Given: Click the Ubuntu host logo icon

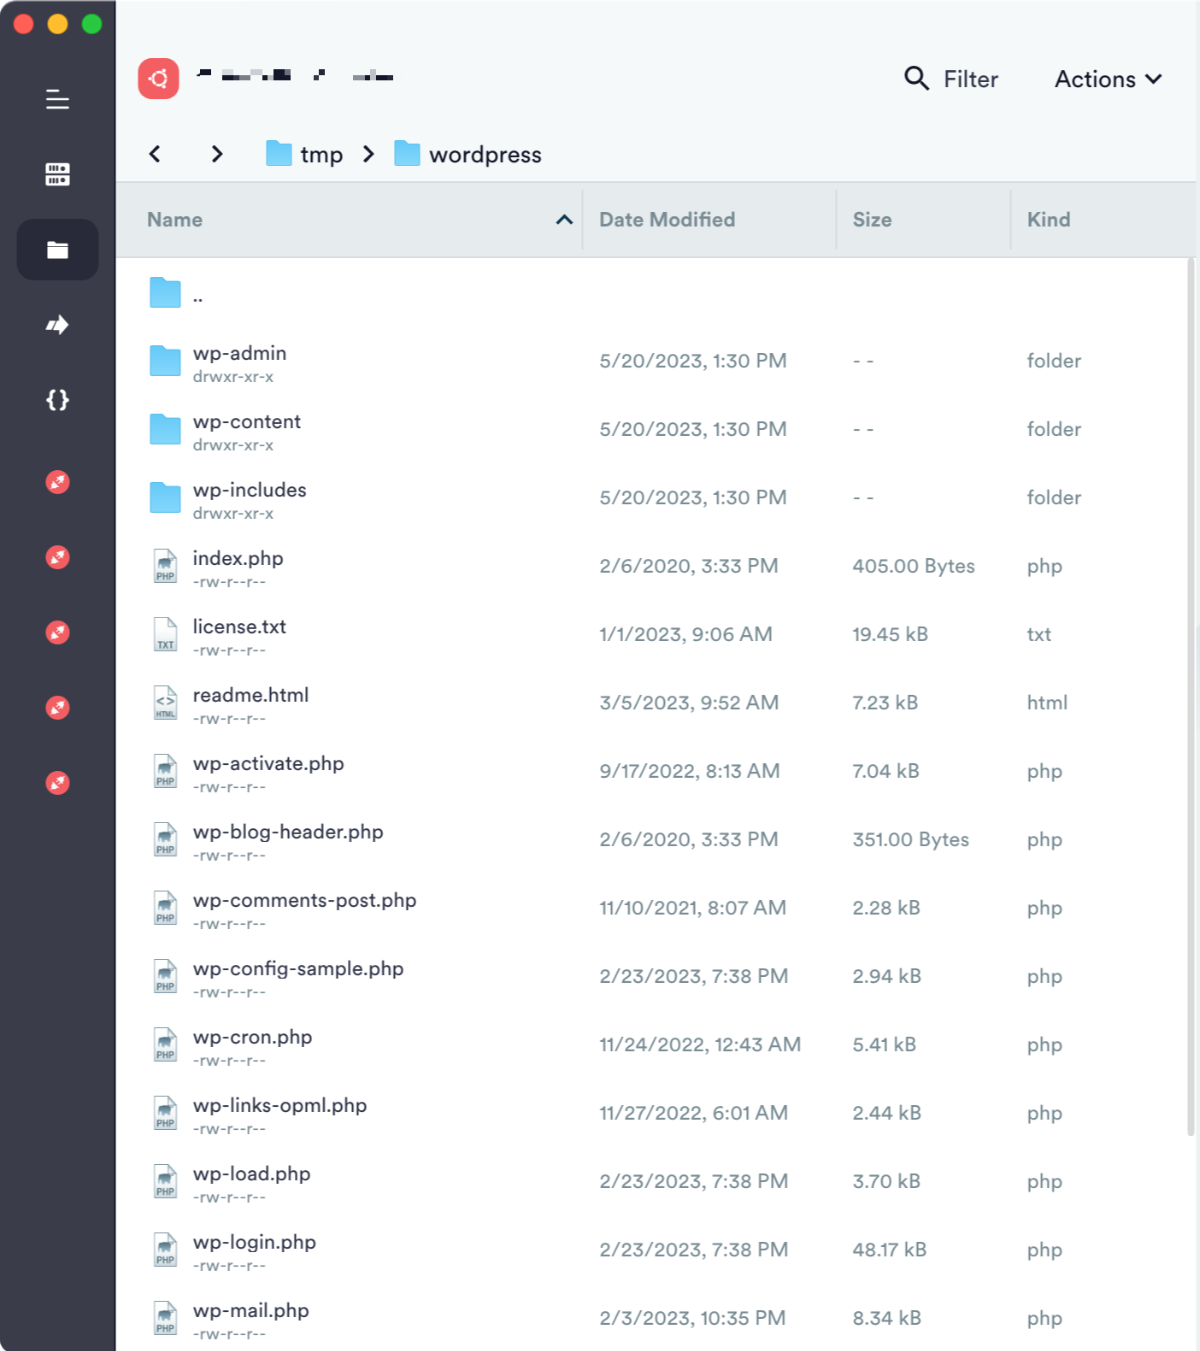Looking at the screenshot, I should click(158, 78).
